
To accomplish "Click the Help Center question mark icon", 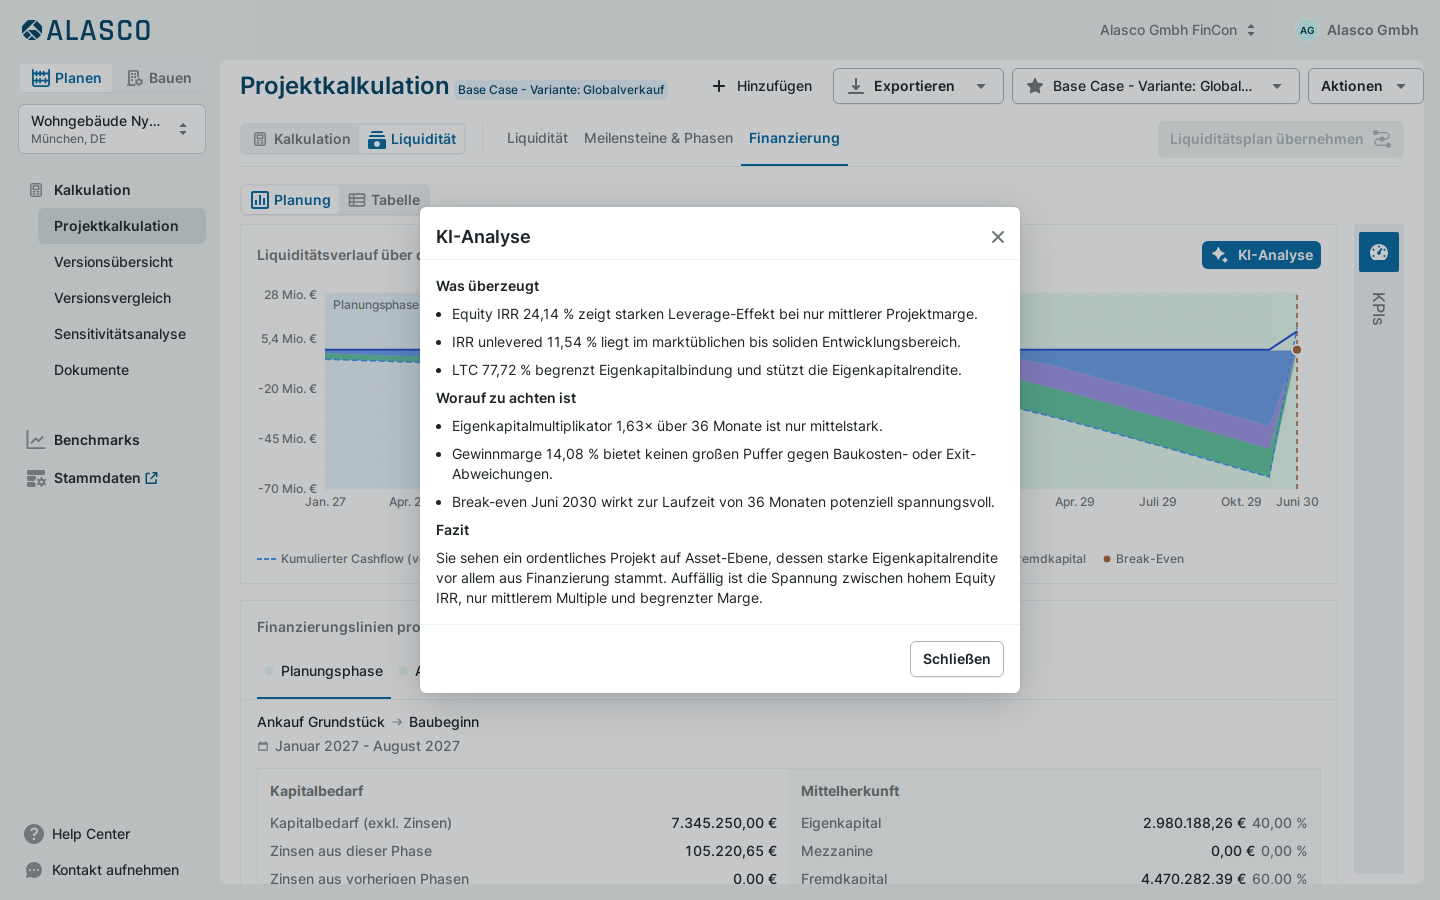I will 34,834.
